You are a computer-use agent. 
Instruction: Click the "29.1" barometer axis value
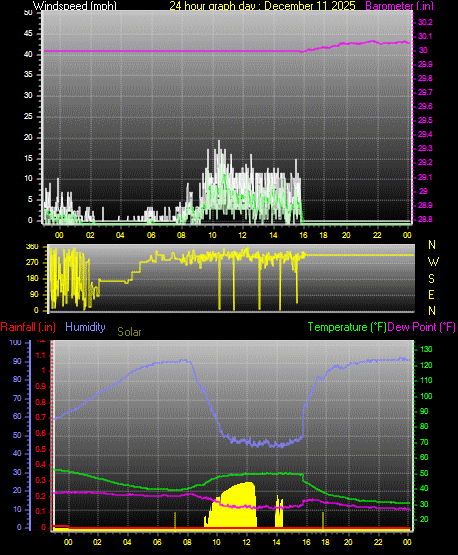click(x=425, y=177)
